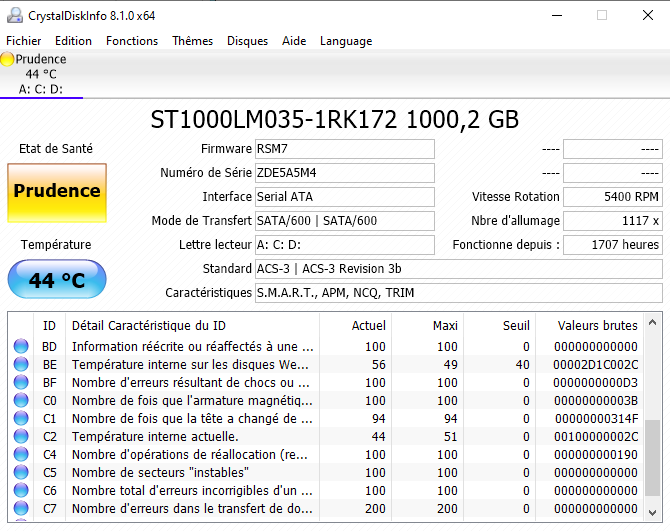Click the status orb for row C0
Viewport: 670px width, 531px height.
(21, 400)
